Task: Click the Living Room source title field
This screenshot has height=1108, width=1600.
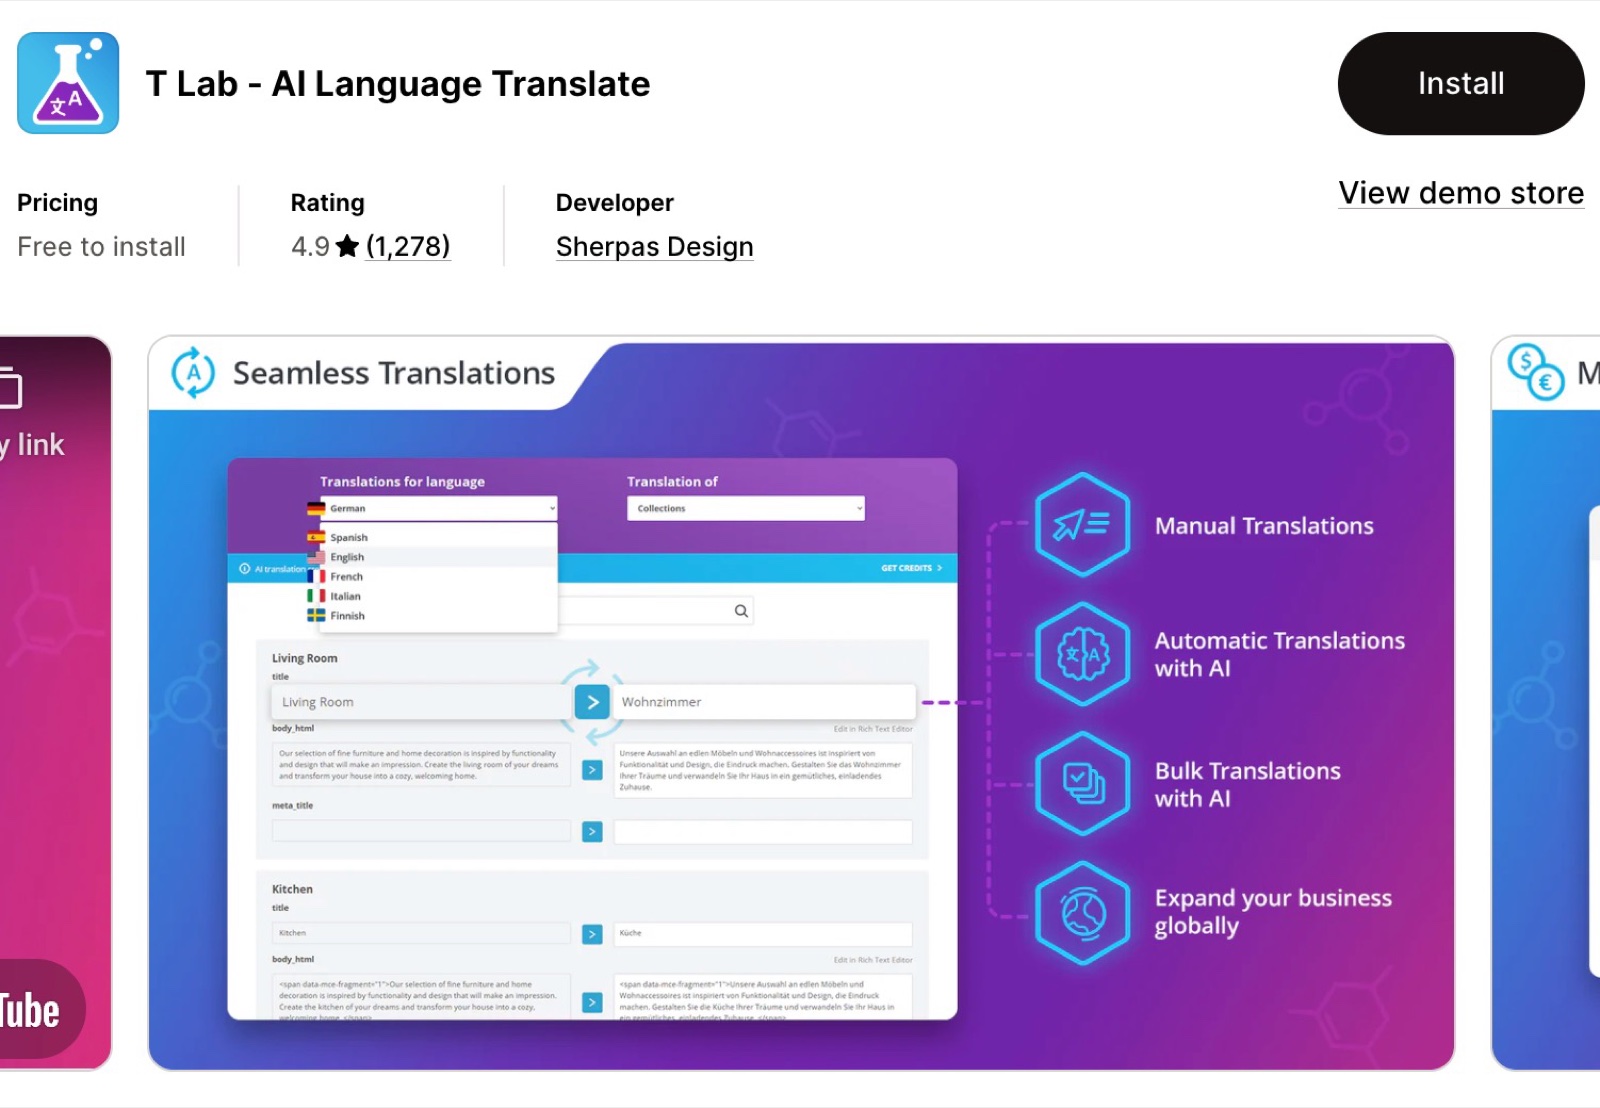Action: (x=421, y=702)
